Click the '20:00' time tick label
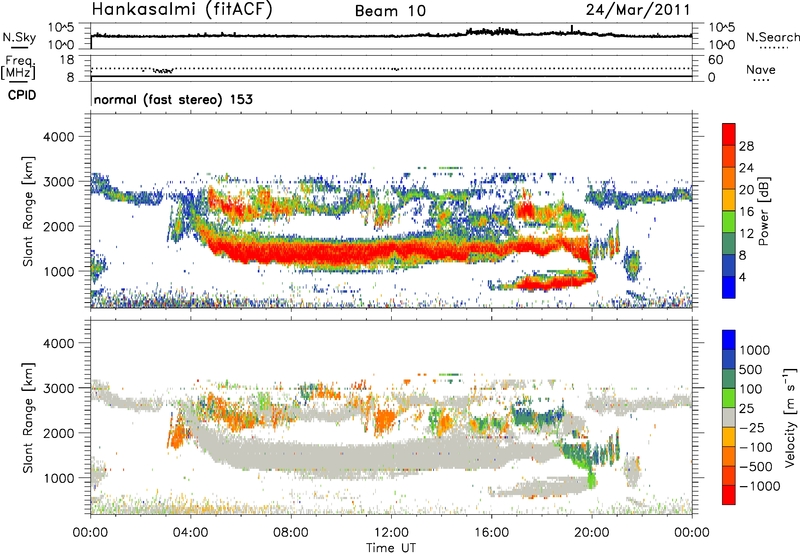The image size is (800, 554). click(x=591, y=533)
